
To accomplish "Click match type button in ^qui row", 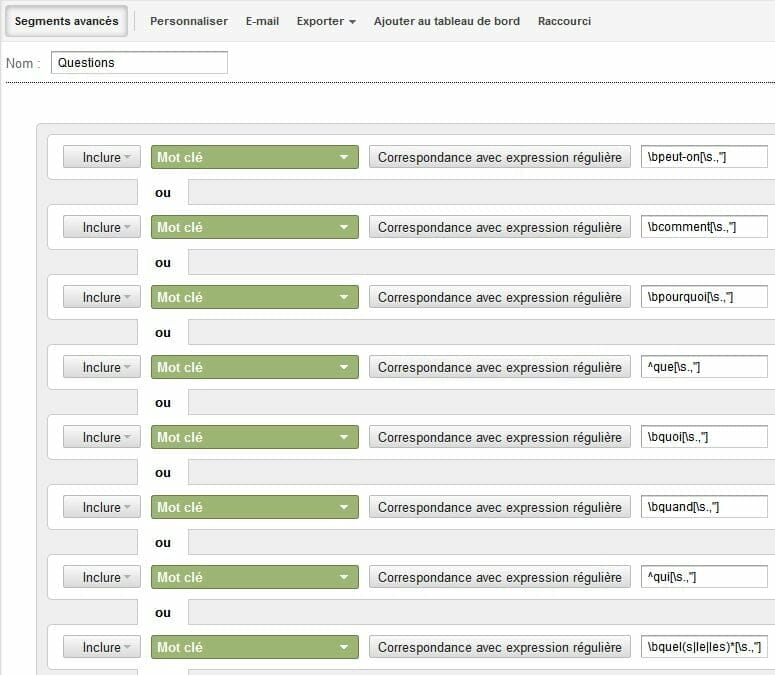I will (x=500, y=577).
